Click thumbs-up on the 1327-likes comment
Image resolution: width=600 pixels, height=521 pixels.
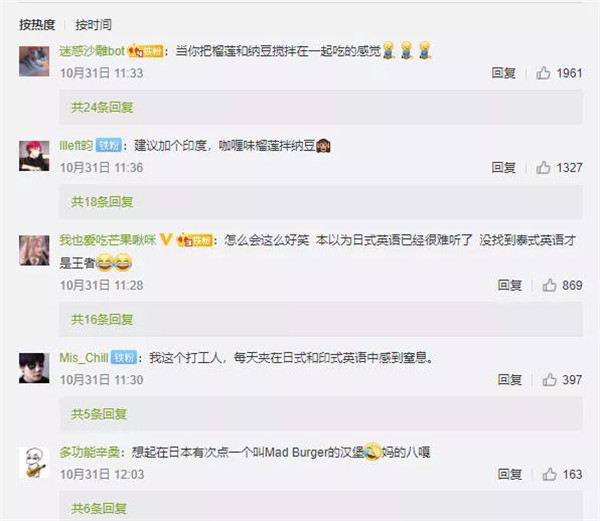[543, 167]
